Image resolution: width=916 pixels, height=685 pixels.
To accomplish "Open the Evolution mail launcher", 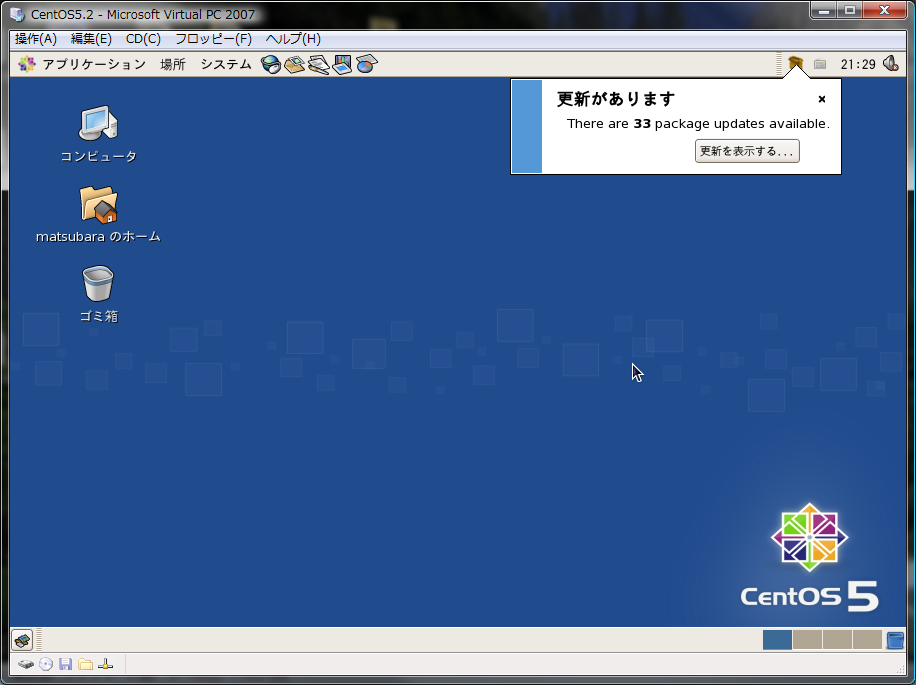I will pyautogui.click(x=294, y=64).
